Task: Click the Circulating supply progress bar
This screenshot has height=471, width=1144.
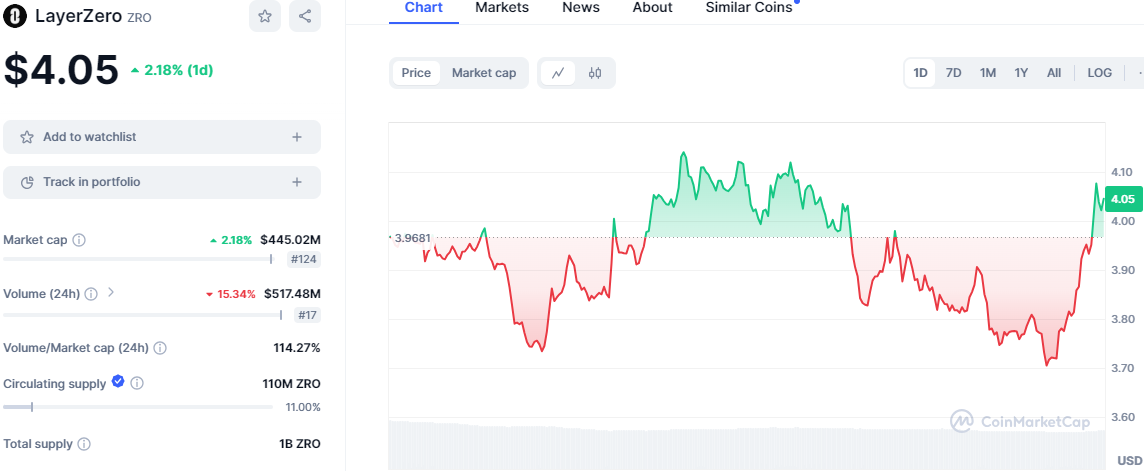Action: (138, 407)
